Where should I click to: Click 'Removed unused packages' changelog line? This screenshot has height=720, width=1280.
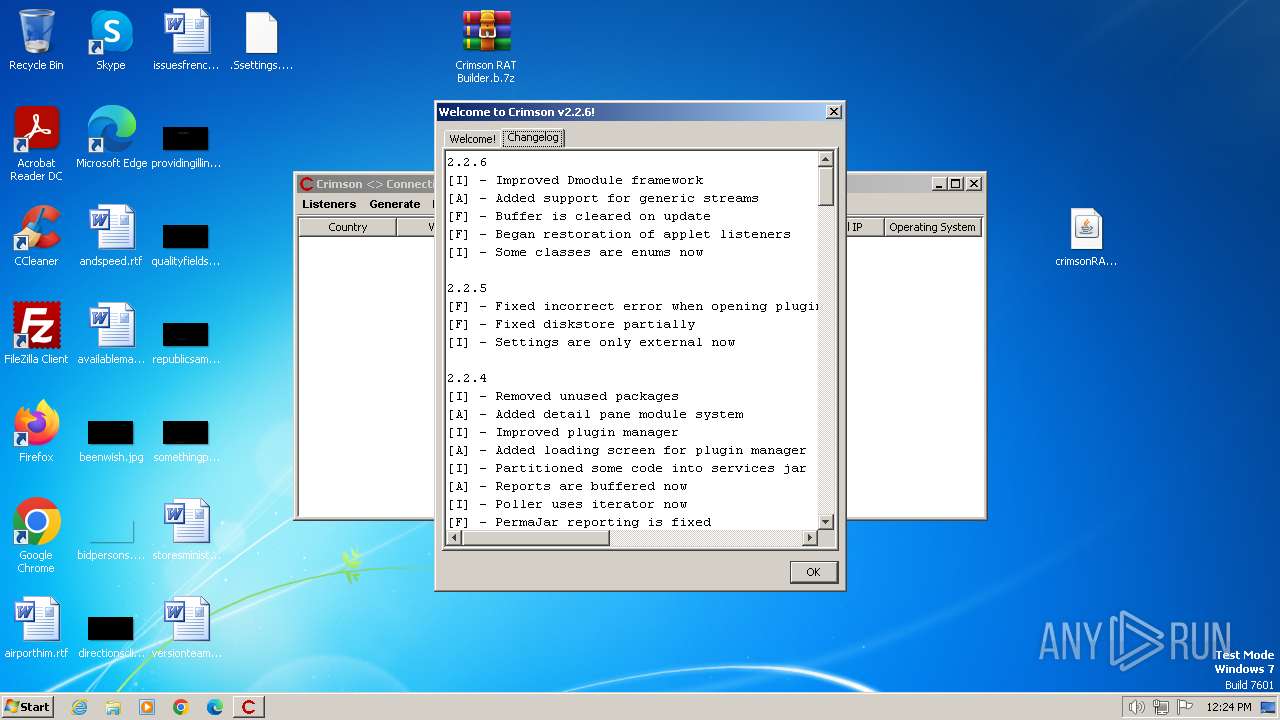[x=587, y=396]
